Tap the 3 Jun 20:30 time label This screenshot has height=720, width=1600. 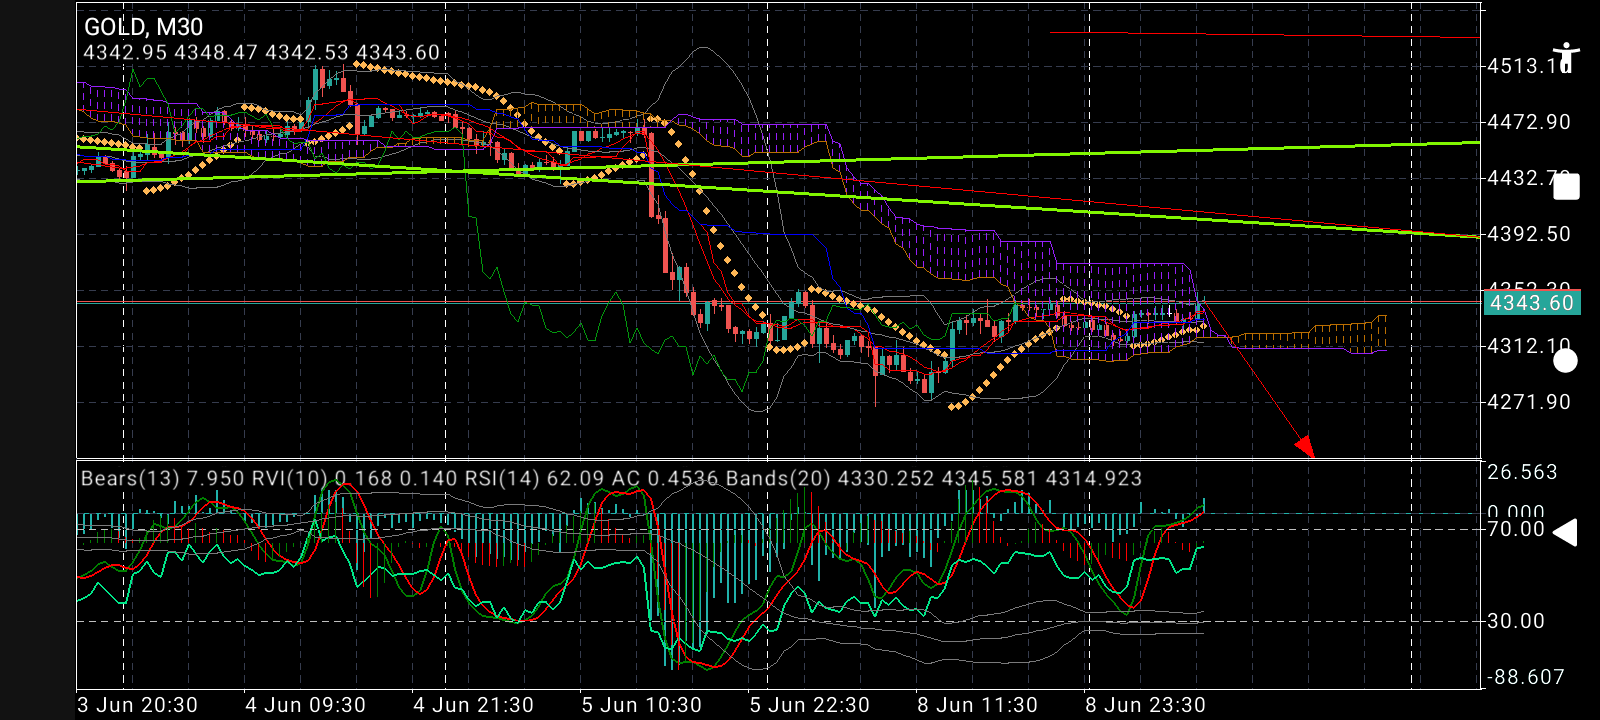pos(138,705)
